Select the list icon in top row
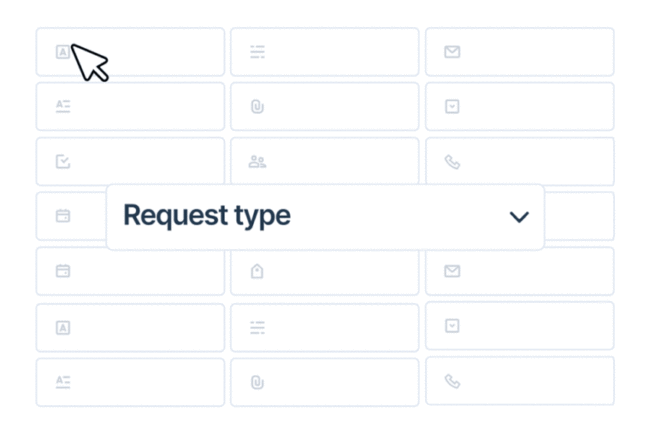 click(257, 52)
